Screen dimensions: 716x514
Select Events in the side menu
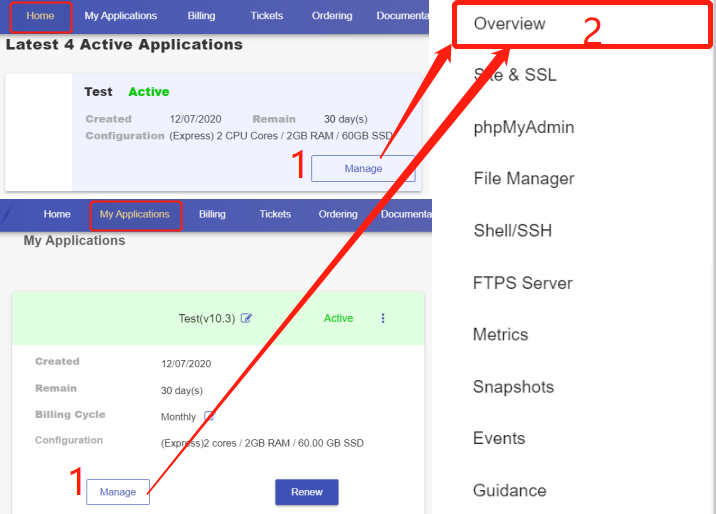[499, 438]
